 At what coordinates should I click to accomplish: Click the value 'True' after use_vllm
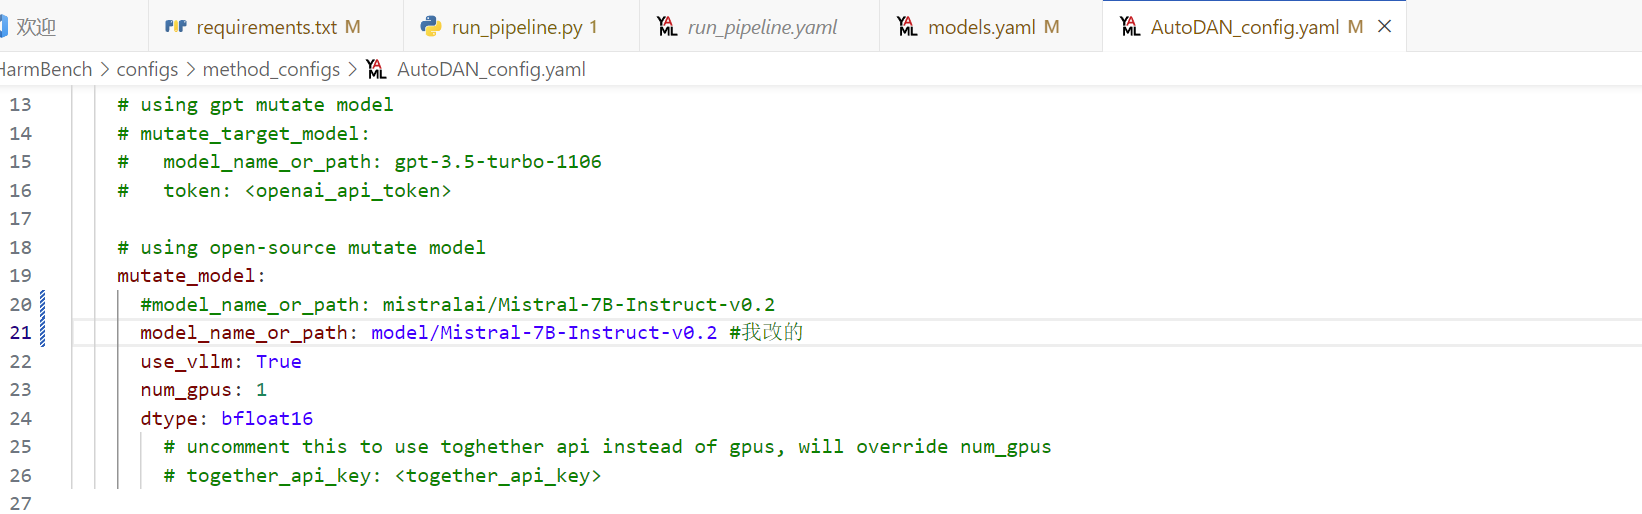click(x=278, y=361)
